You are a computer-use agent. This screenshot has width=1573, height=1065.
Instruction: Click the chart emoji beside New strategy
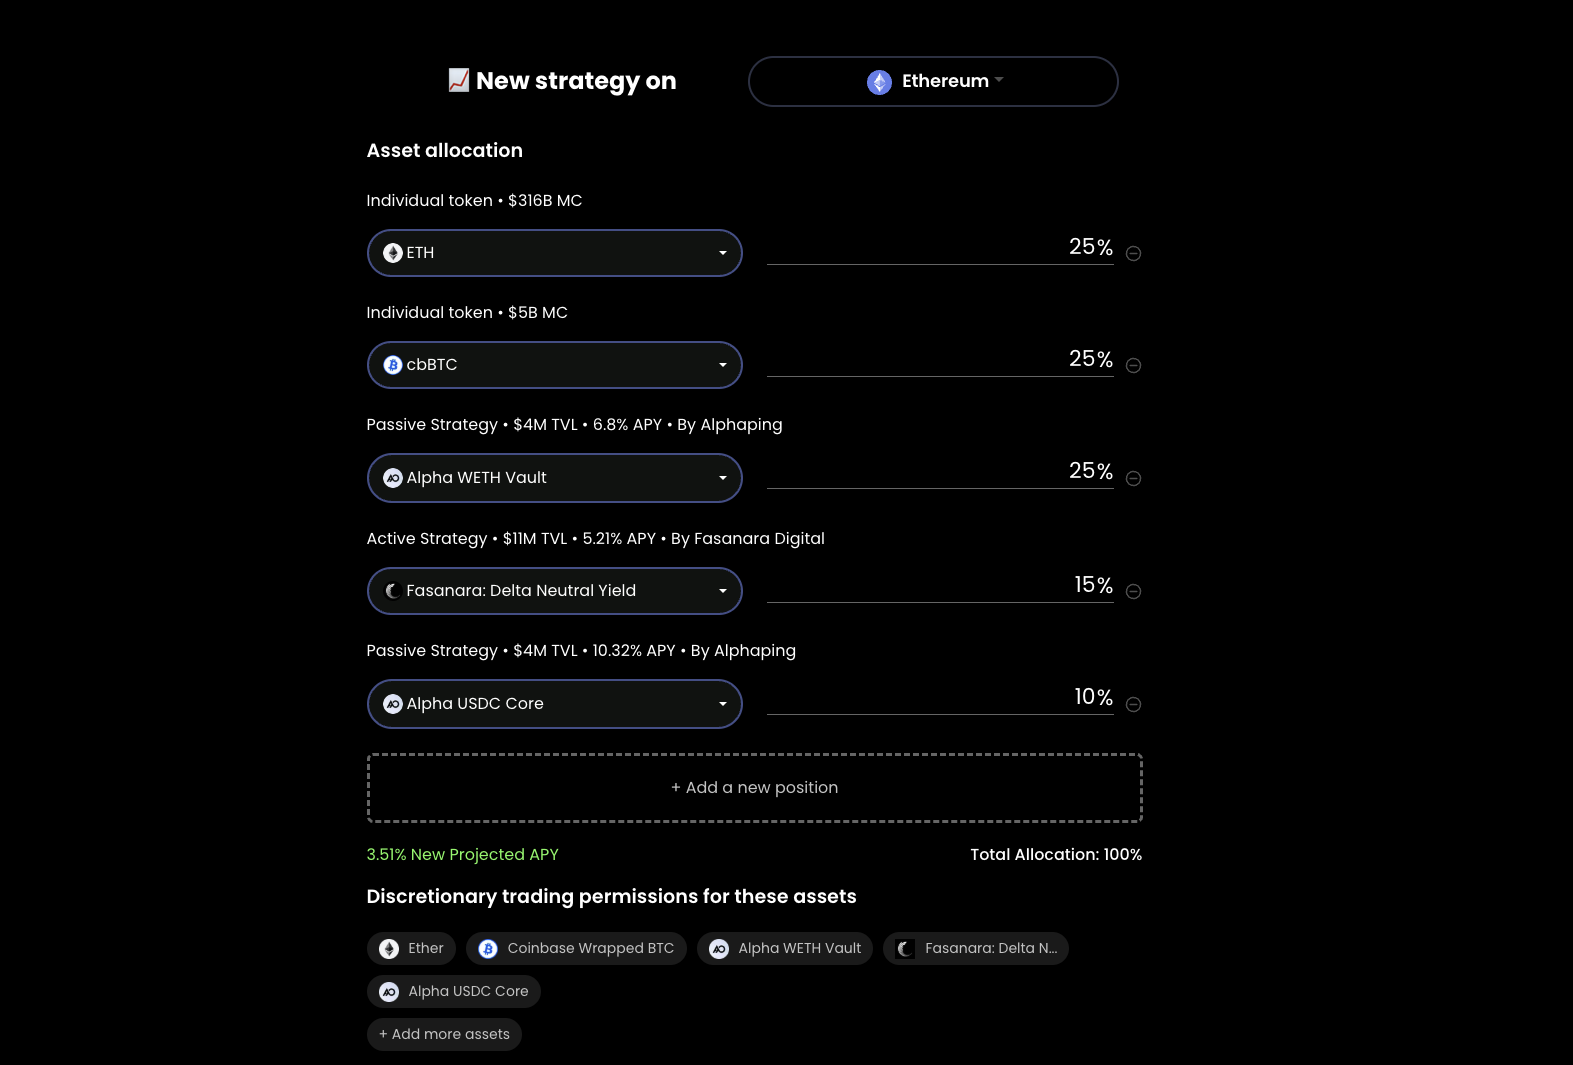[x=458, y=80]
